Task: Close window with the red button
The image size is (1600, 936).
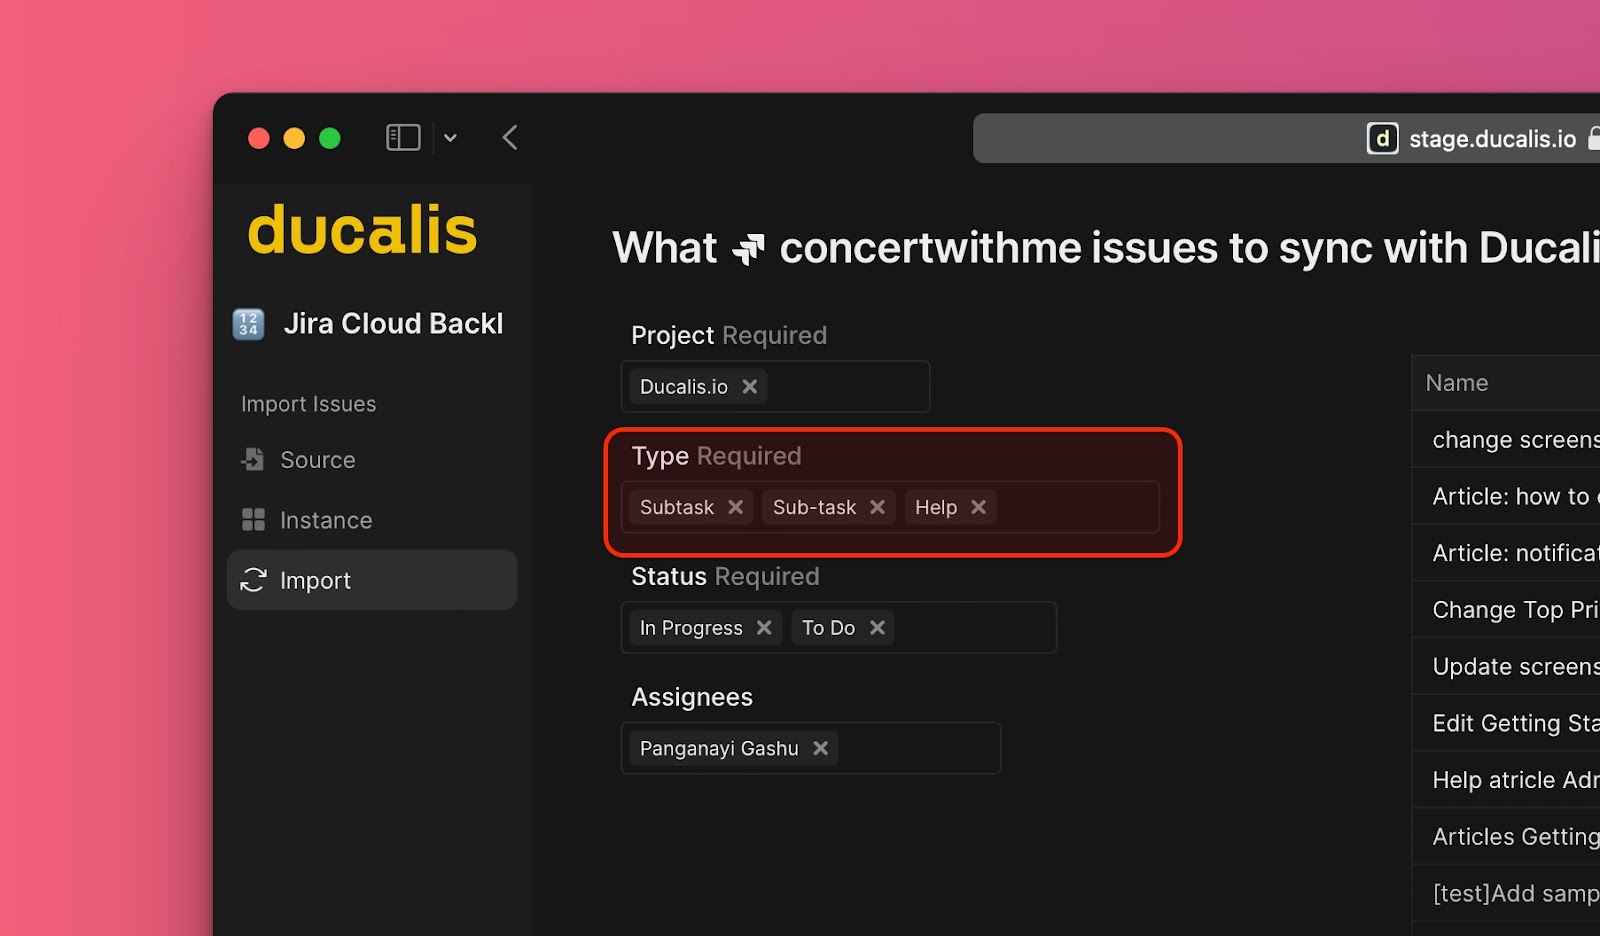Action: click(x=259, y=138)
